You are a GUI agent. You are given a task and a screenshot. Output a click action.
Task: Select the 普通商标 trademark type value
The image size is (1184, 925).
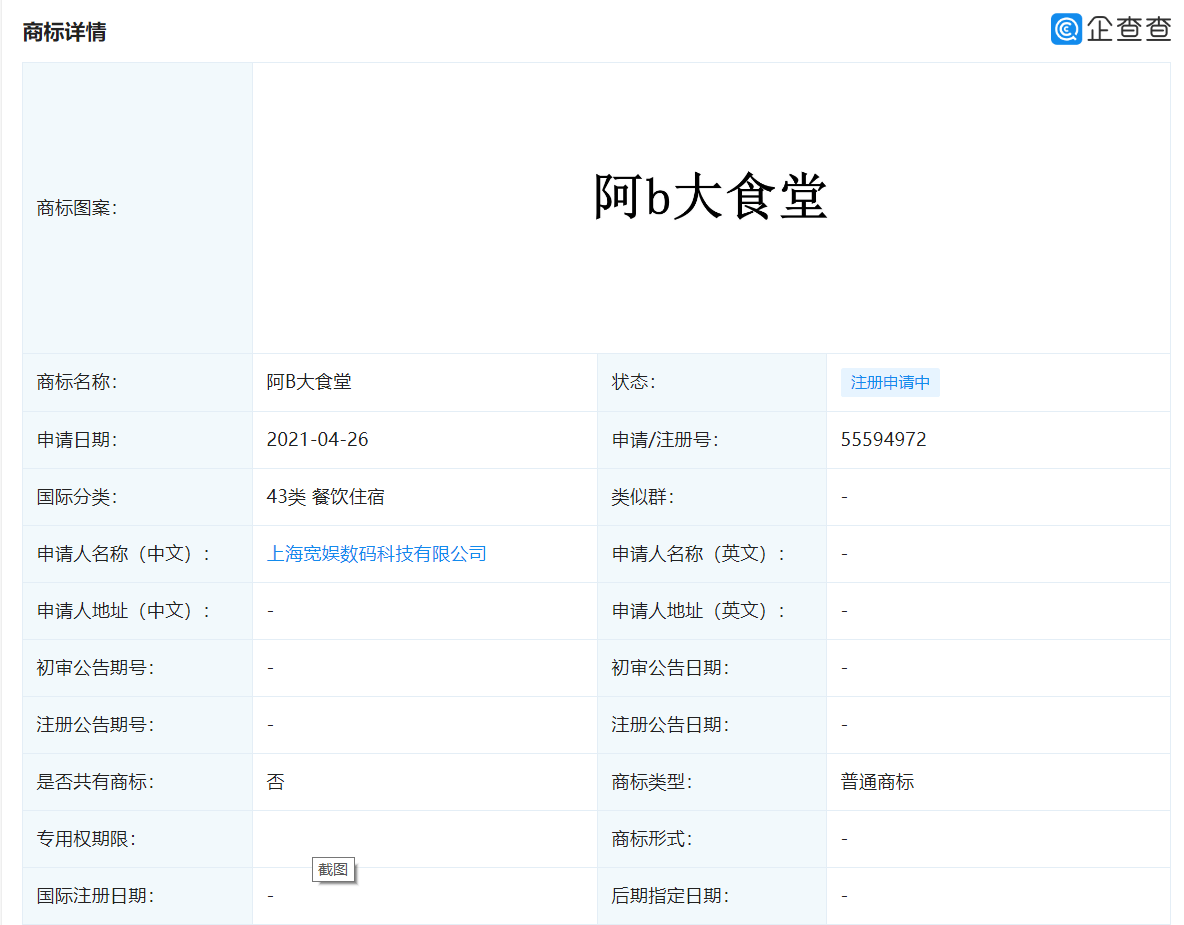877,782
